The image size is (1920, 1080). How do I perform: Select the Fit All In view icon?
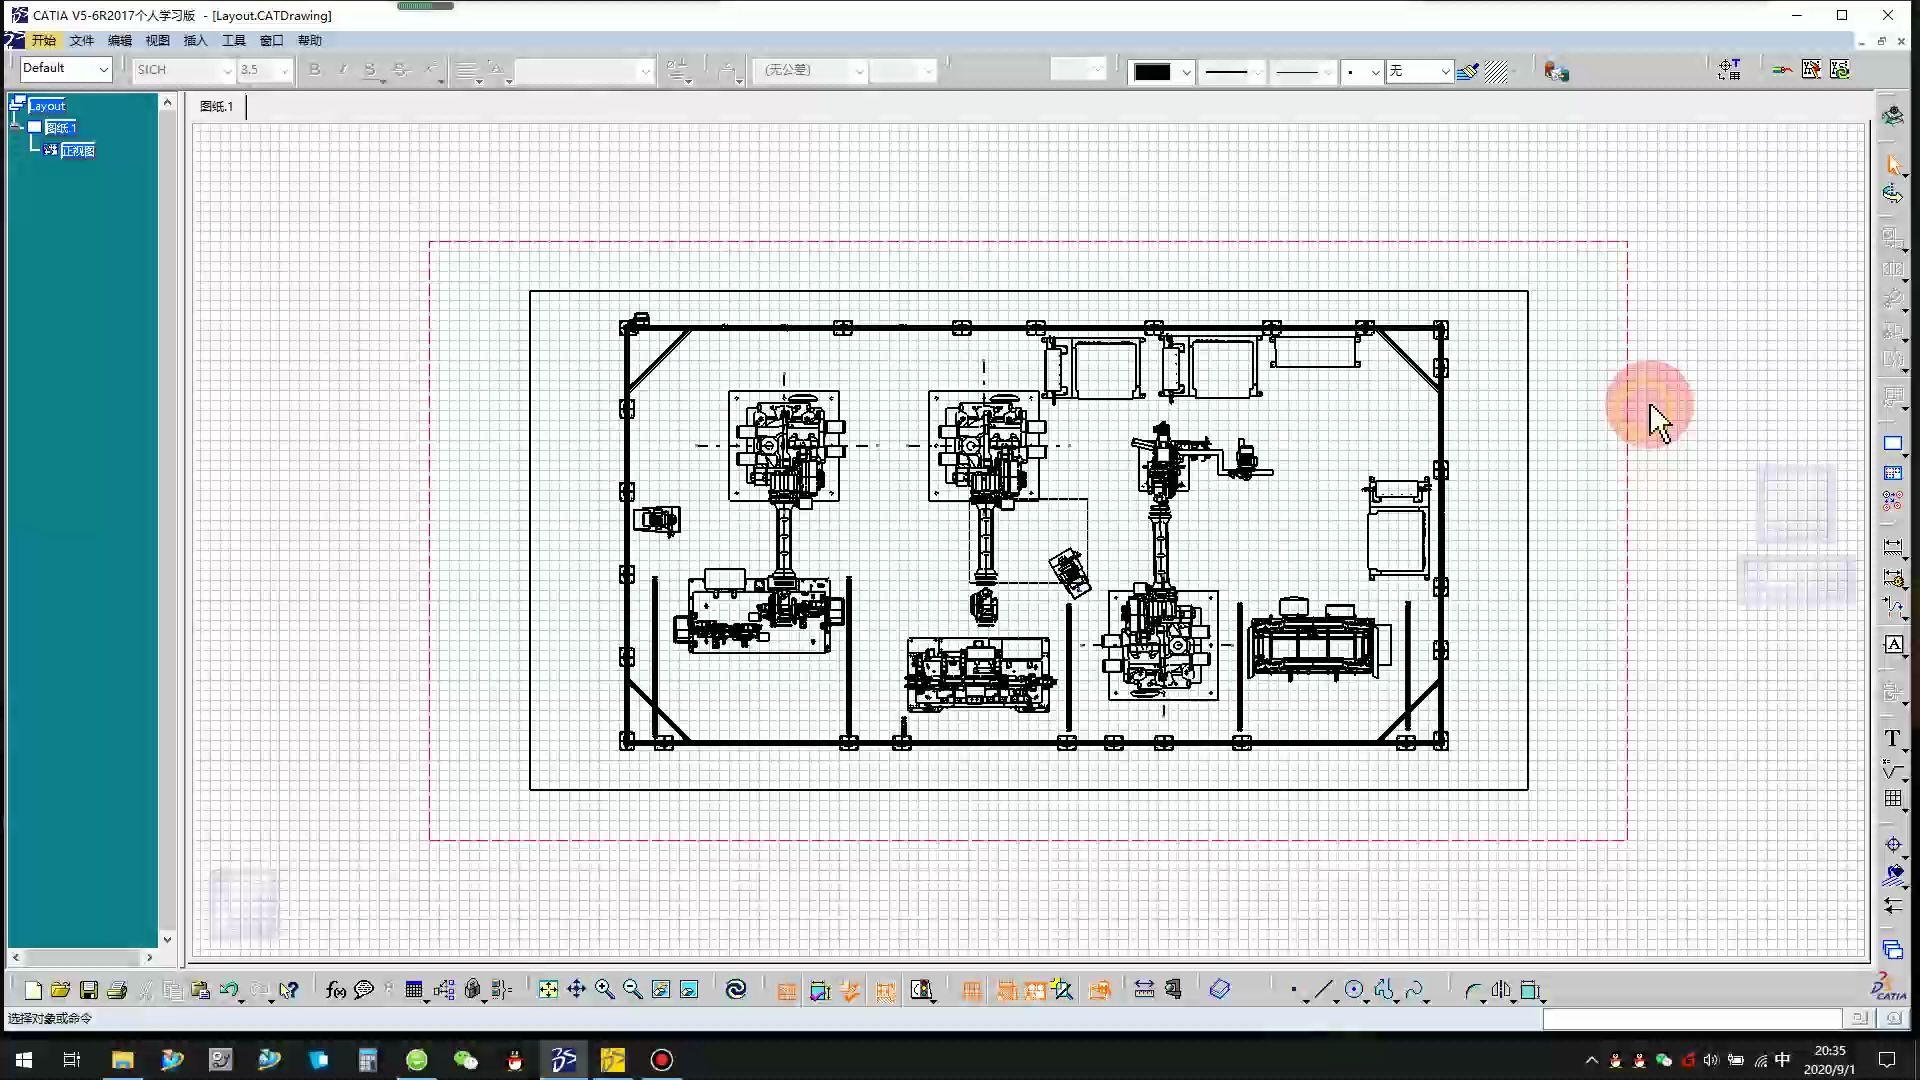pos(548,990)
